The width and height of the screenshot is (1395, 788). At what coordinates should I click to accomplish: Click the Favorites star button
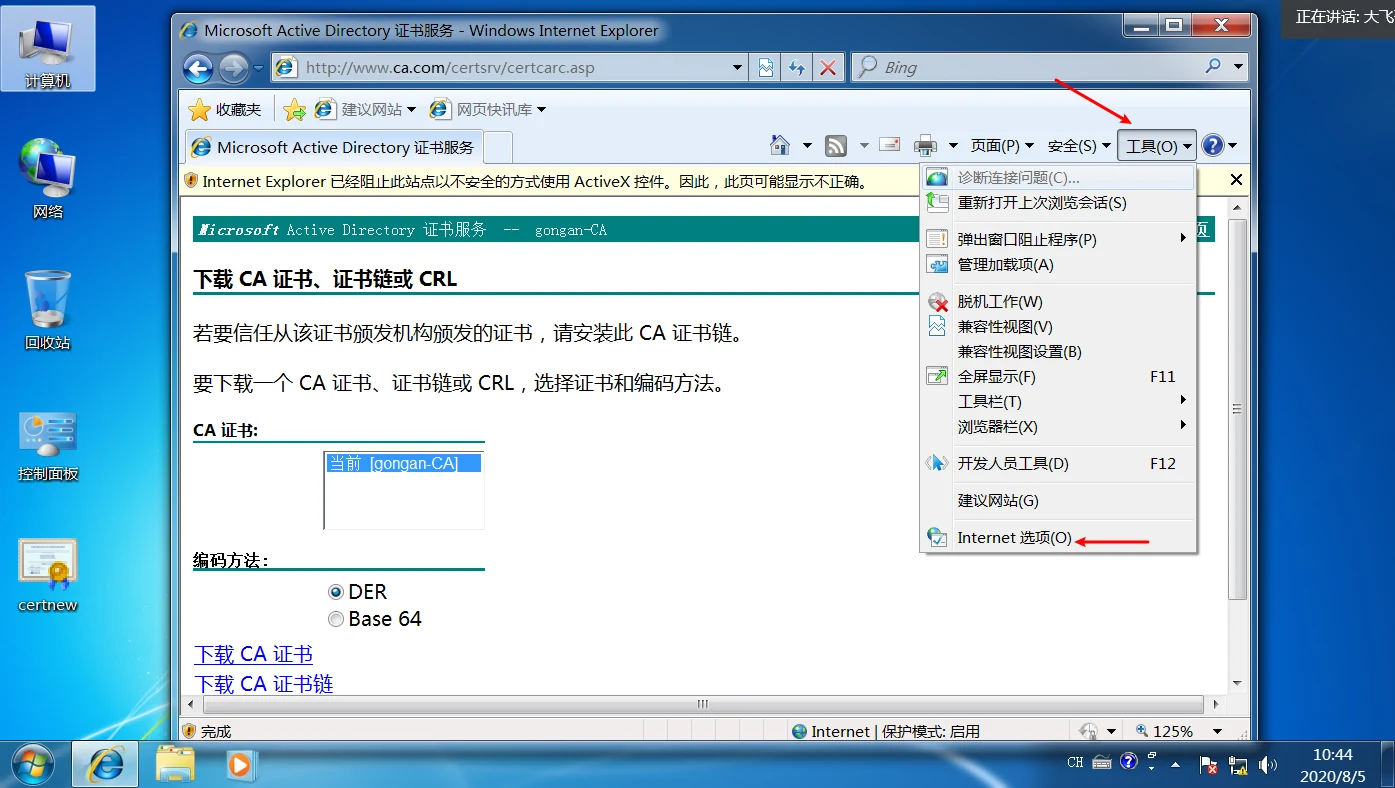click(x=225, y=110)
